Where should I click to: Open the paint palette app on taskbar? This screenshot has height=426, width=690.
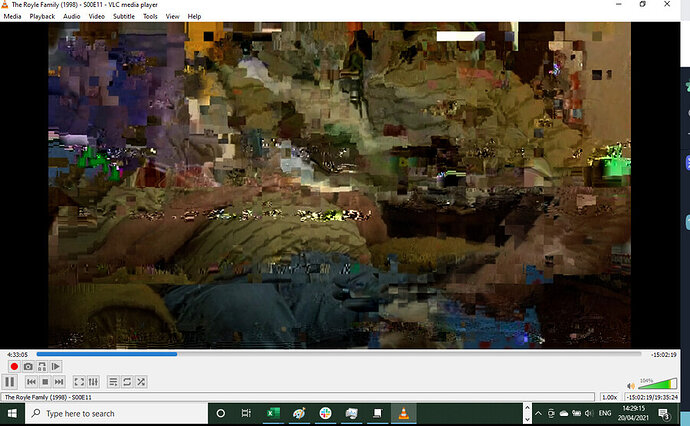[299, 413]
